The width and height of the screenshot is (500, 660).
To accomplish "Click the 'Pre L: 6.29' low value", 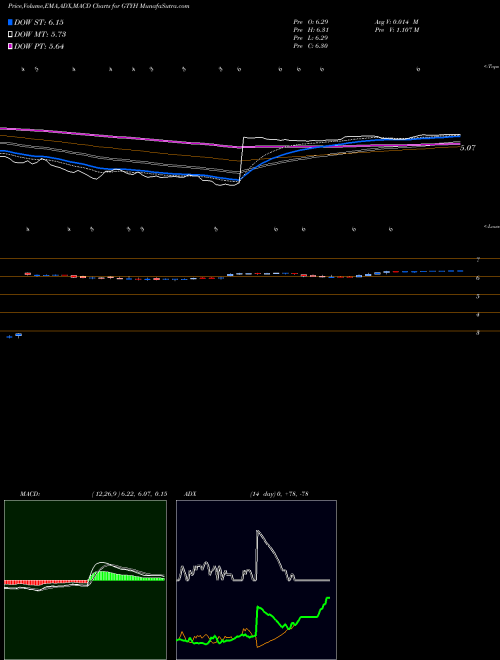I will [311, 38].
